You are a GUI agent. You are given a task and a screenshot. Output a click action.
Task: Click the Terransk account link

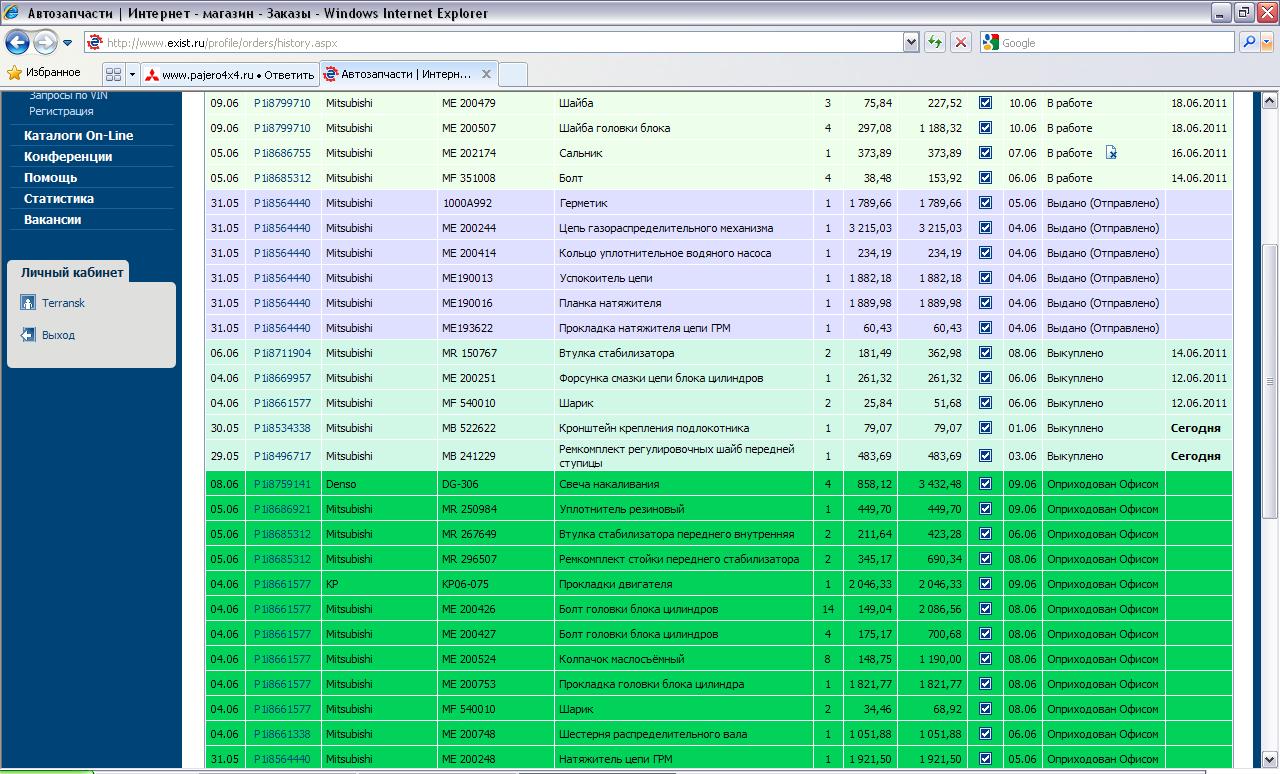click(x=63, y=303)
